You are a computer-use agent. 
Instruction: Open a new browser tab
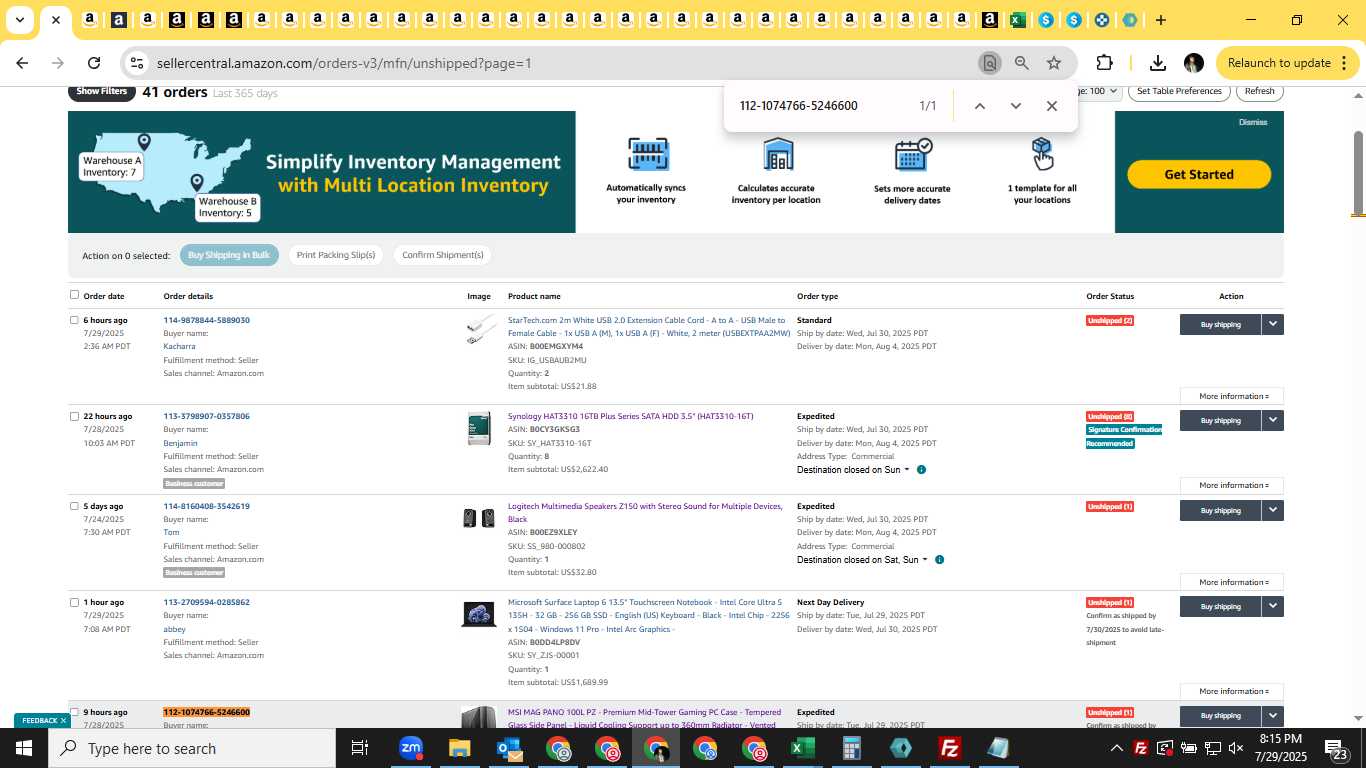tap(1160, 20)
